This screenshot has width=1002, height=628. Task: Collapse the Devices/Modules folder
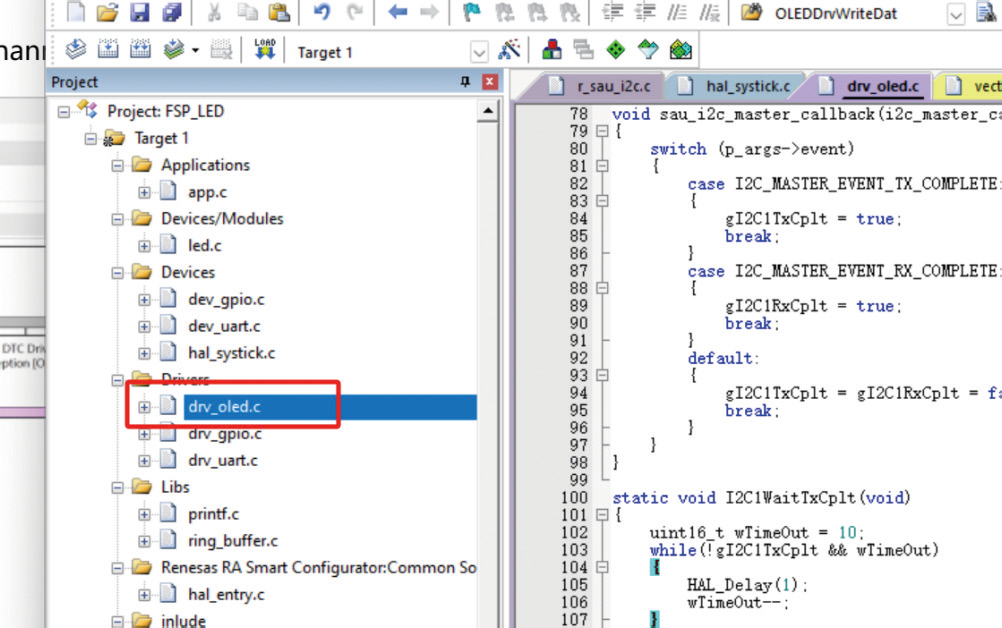pos(118,219)
